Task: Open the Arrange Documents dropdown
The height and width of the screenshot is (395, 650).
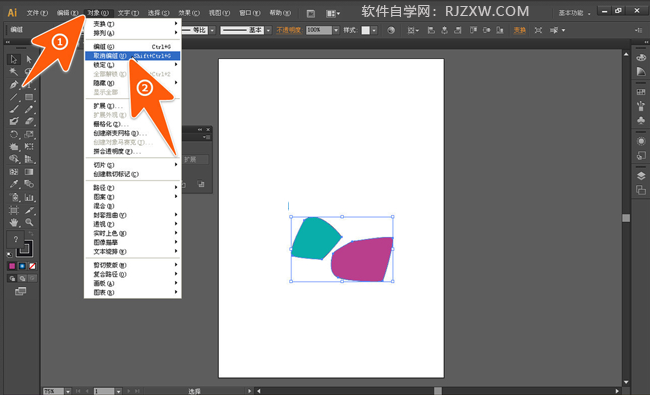Action: pos(333,14)
